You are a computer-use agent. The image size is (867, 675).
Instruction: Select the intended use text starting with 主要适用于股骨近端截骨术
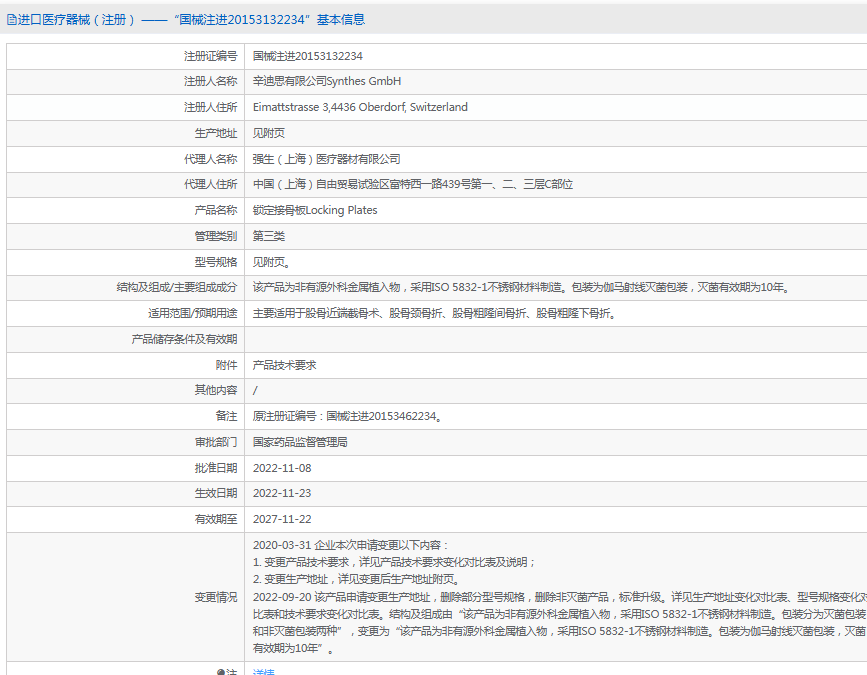tap(435, 313)
